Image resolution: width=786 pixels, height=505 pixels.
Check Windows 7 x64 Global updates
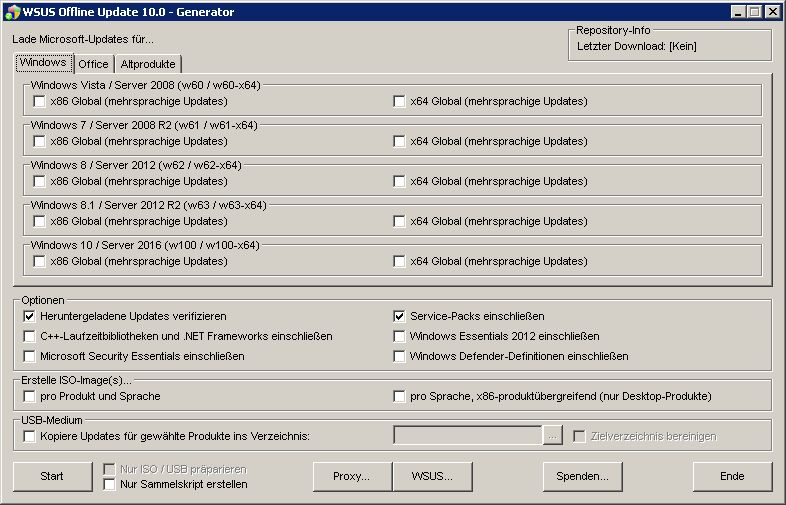(x=400, y=141)
